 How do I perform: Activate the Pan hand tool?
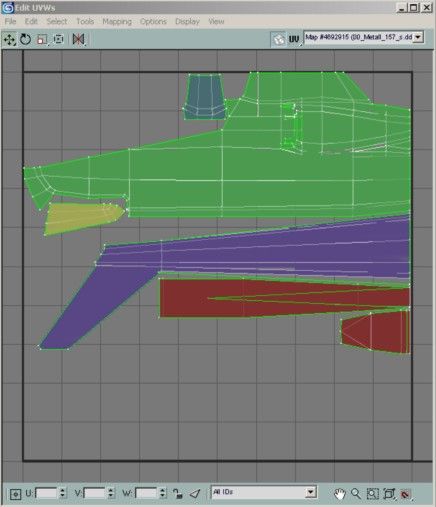click(x=340, y=494)
